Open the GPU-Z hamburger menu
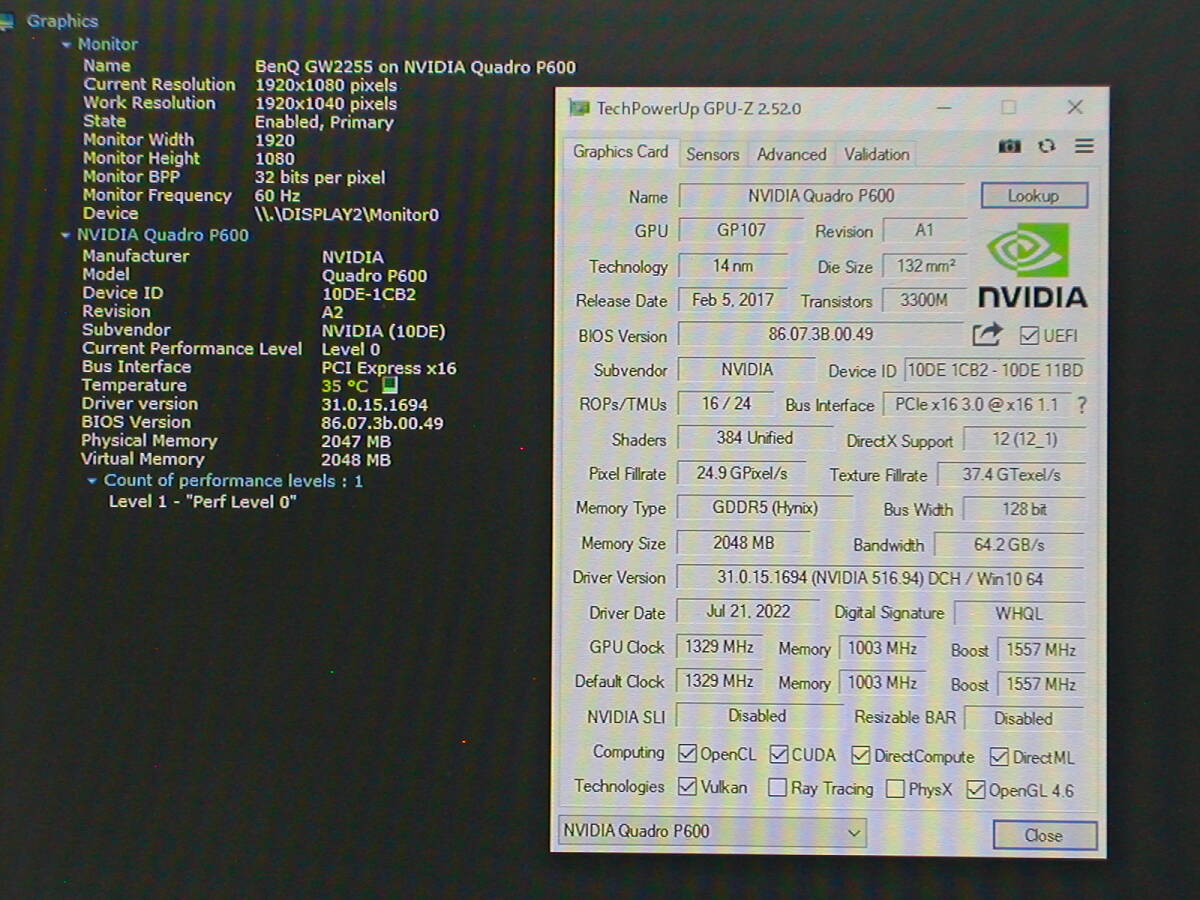 coord(1084,146)
